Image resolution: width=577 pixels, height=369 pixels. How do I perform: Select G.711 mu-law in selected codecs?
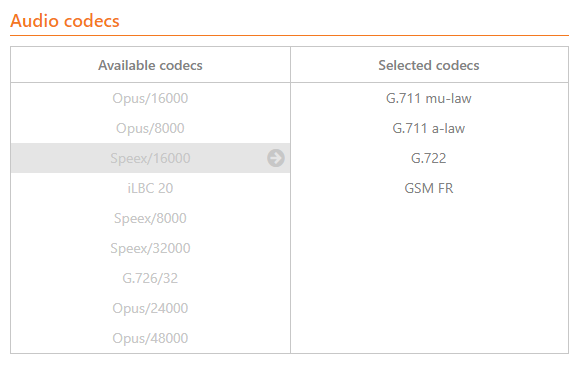[x=429, y=98]
